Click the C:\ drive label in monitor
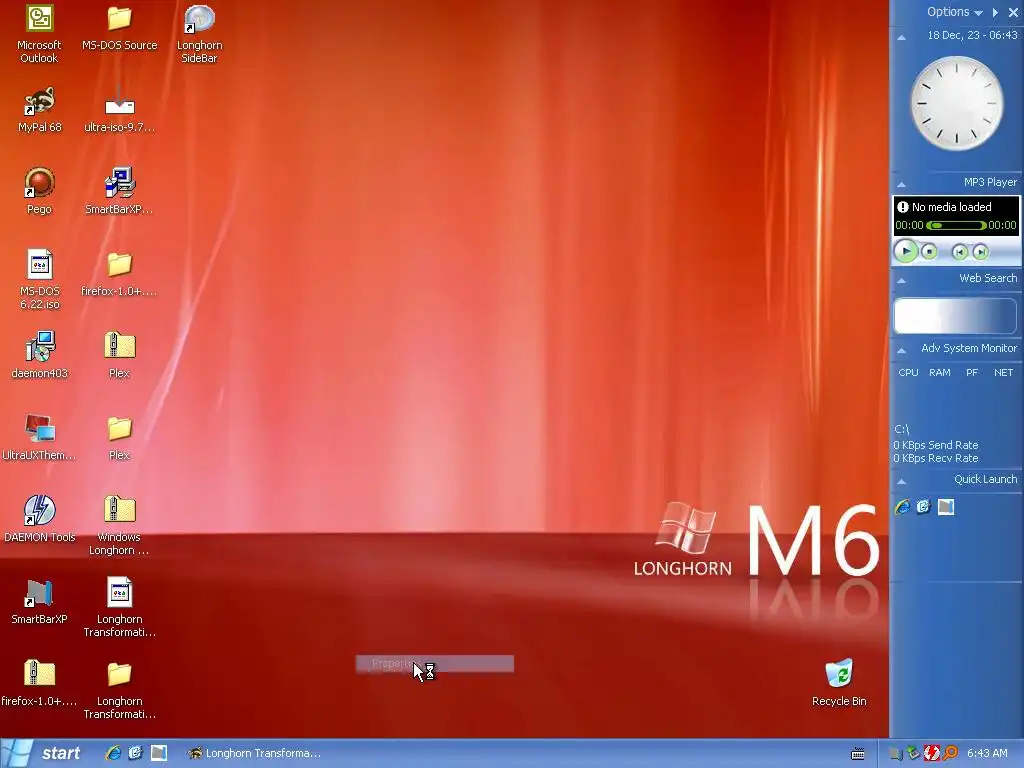 901,429
